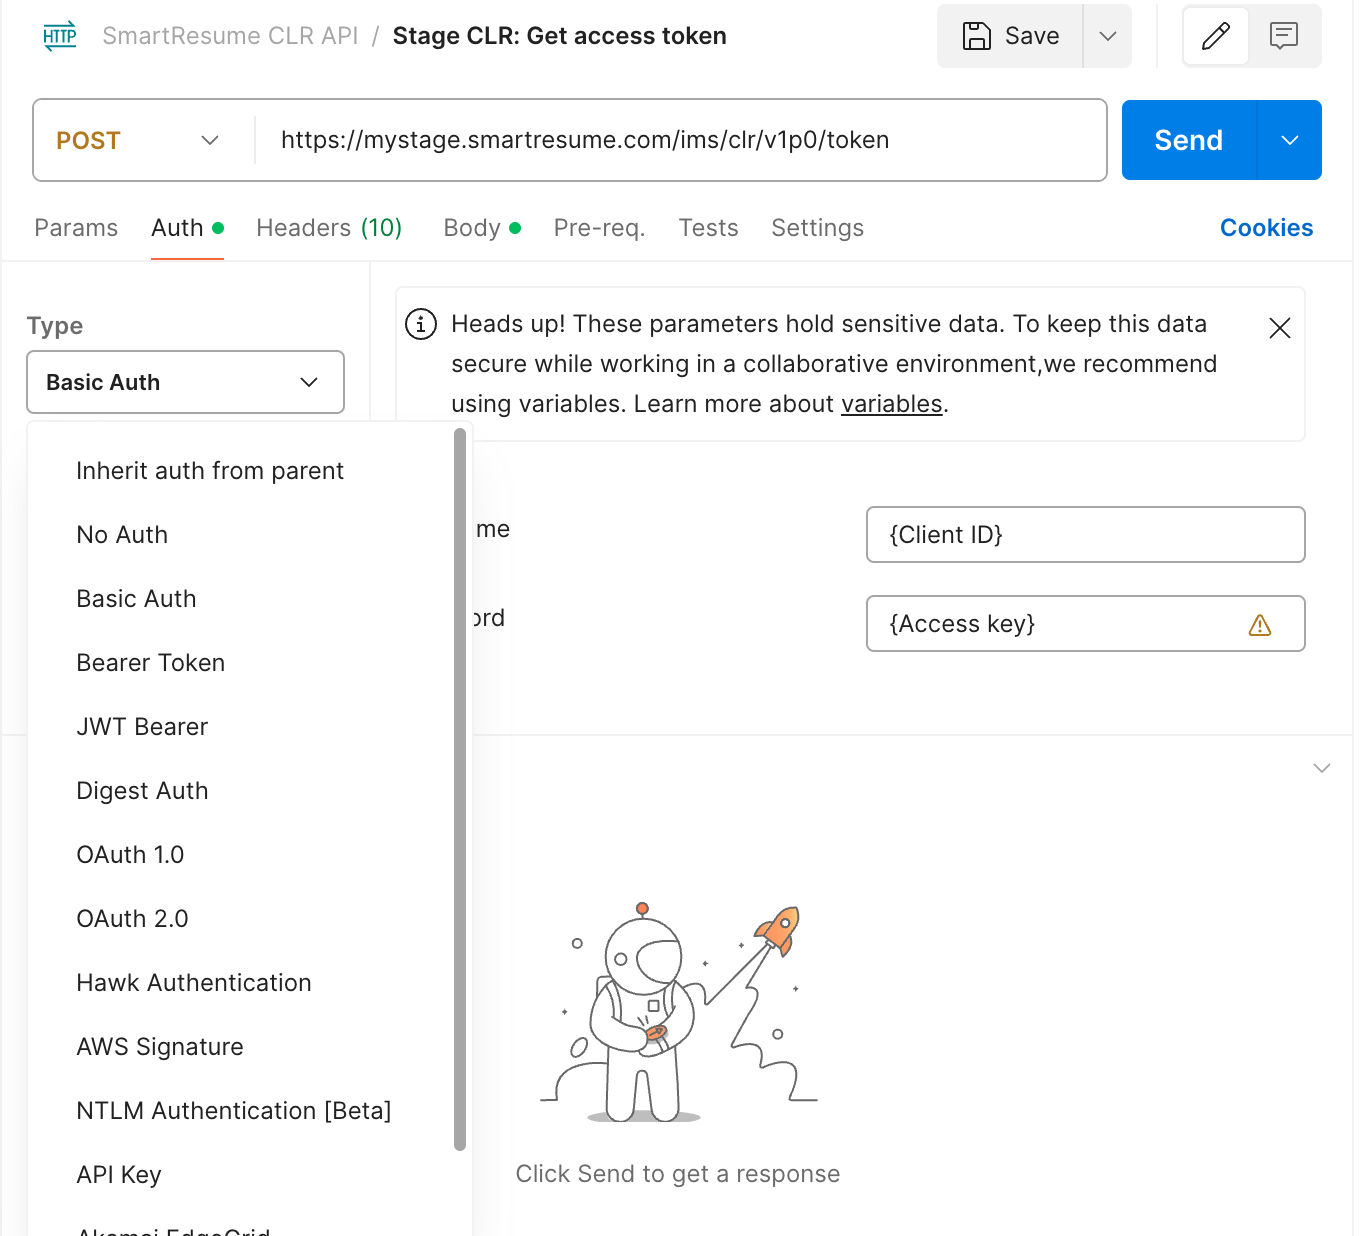Open the Cookies link
The width and height of the screenshot is (1362, 1236).
tap(1266, 228)
